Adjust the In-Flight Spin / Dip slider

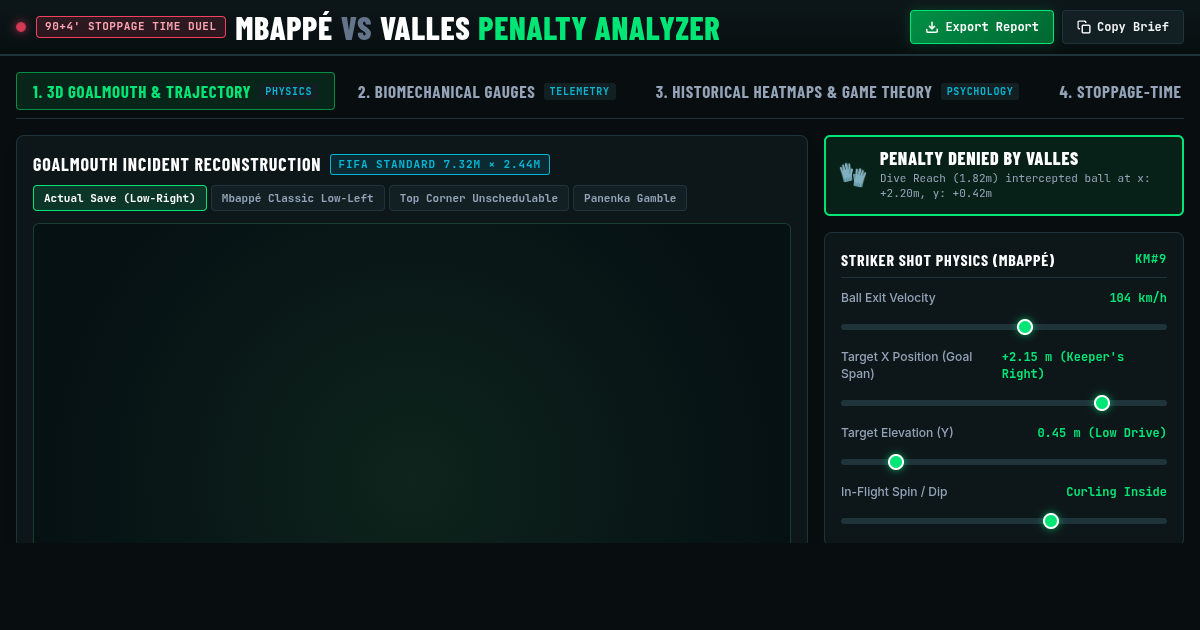click(1004, 521)
